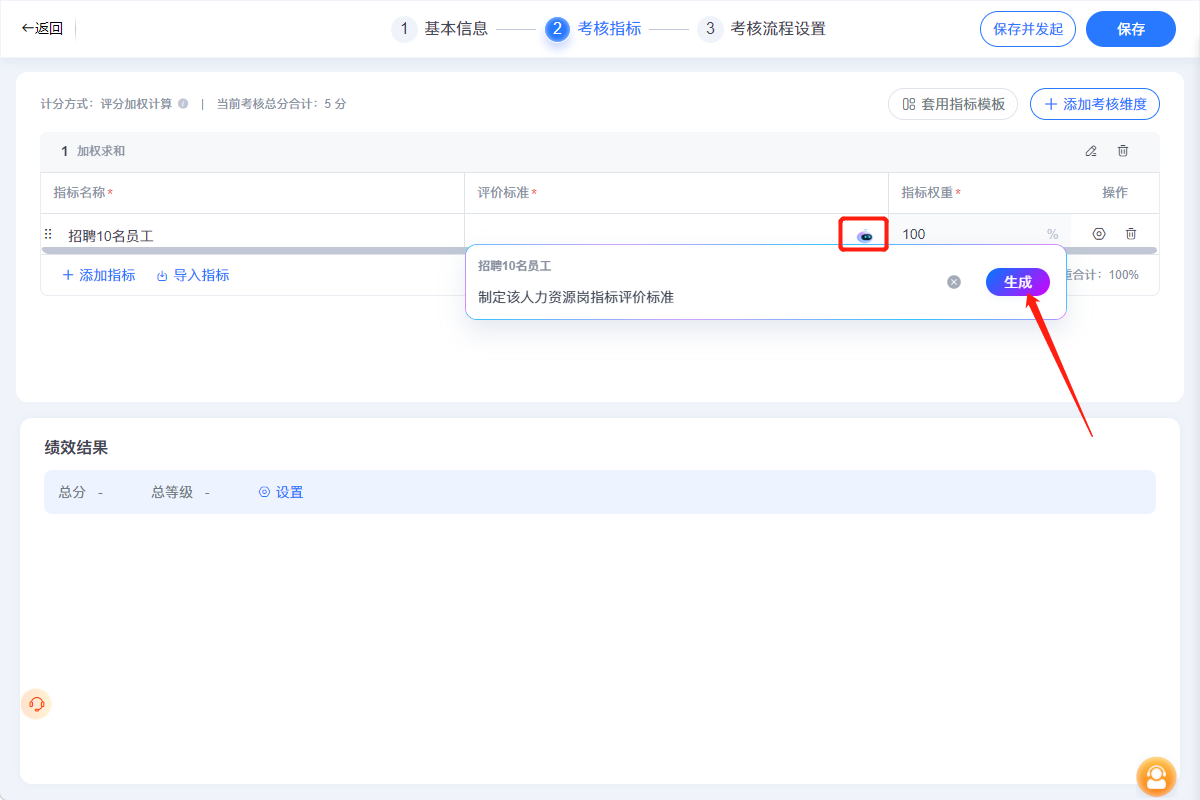Click the trash icon to delete 加权求和 dimension

pos(1123,151)
